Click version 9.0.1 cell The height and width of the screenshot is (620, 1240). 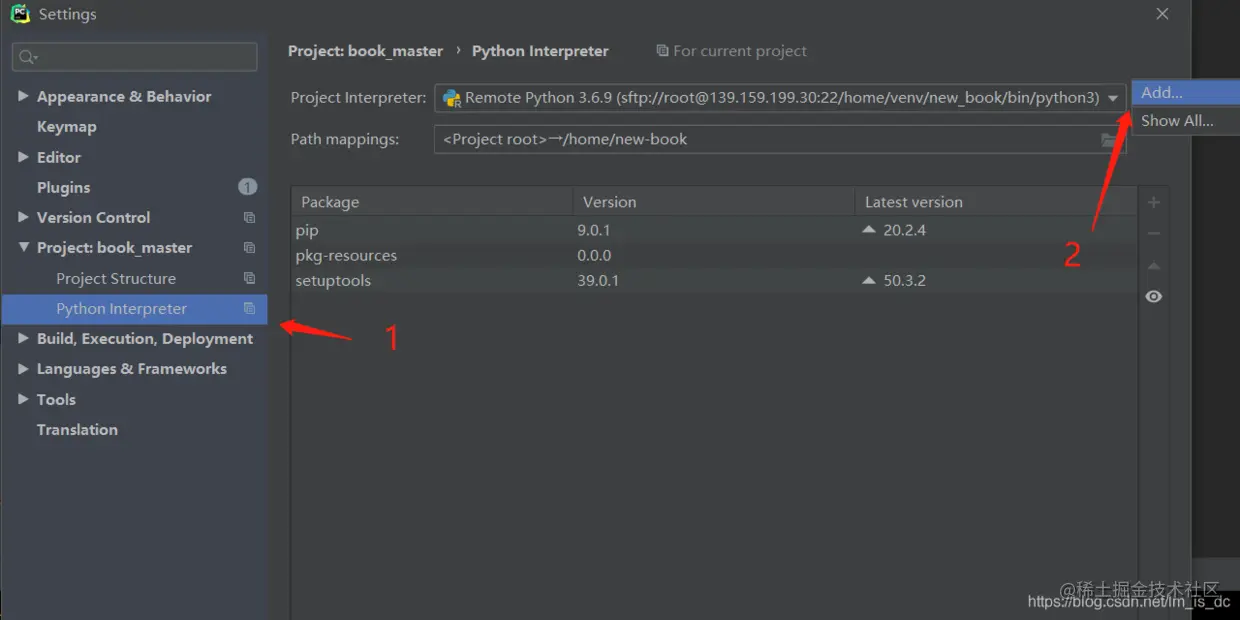[x=594, y=230]
